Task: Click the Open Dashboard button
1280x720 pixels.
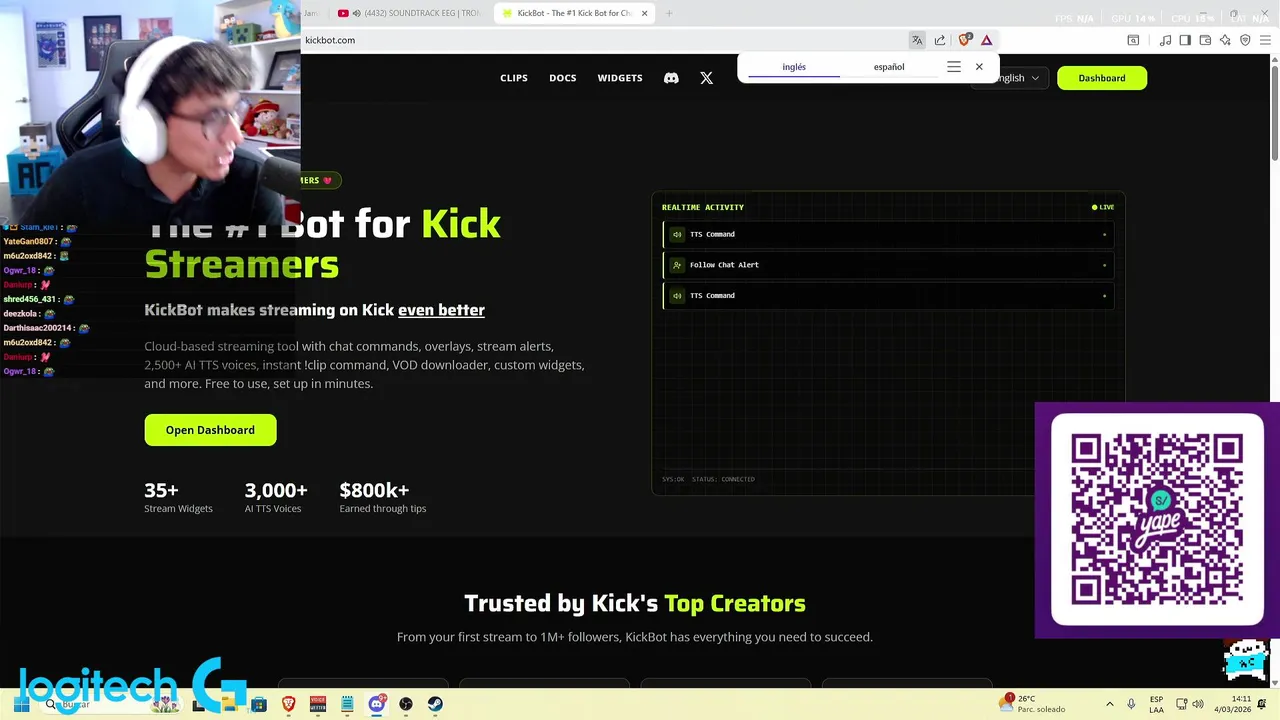Action: point(210,430)
